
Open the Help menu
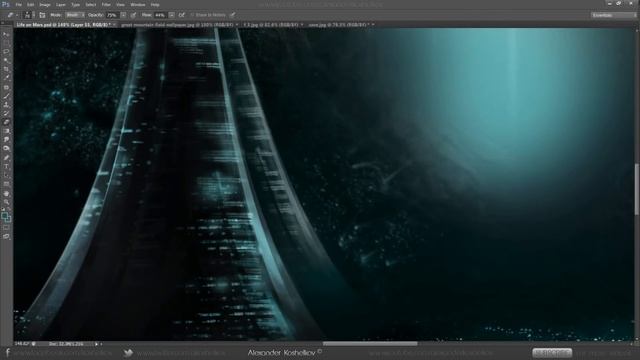point(155,4)
